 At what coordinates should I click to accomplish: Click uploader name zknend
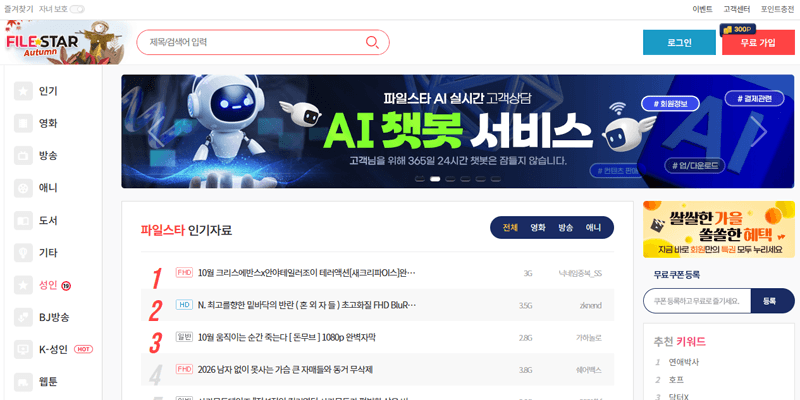coord(590,306)
